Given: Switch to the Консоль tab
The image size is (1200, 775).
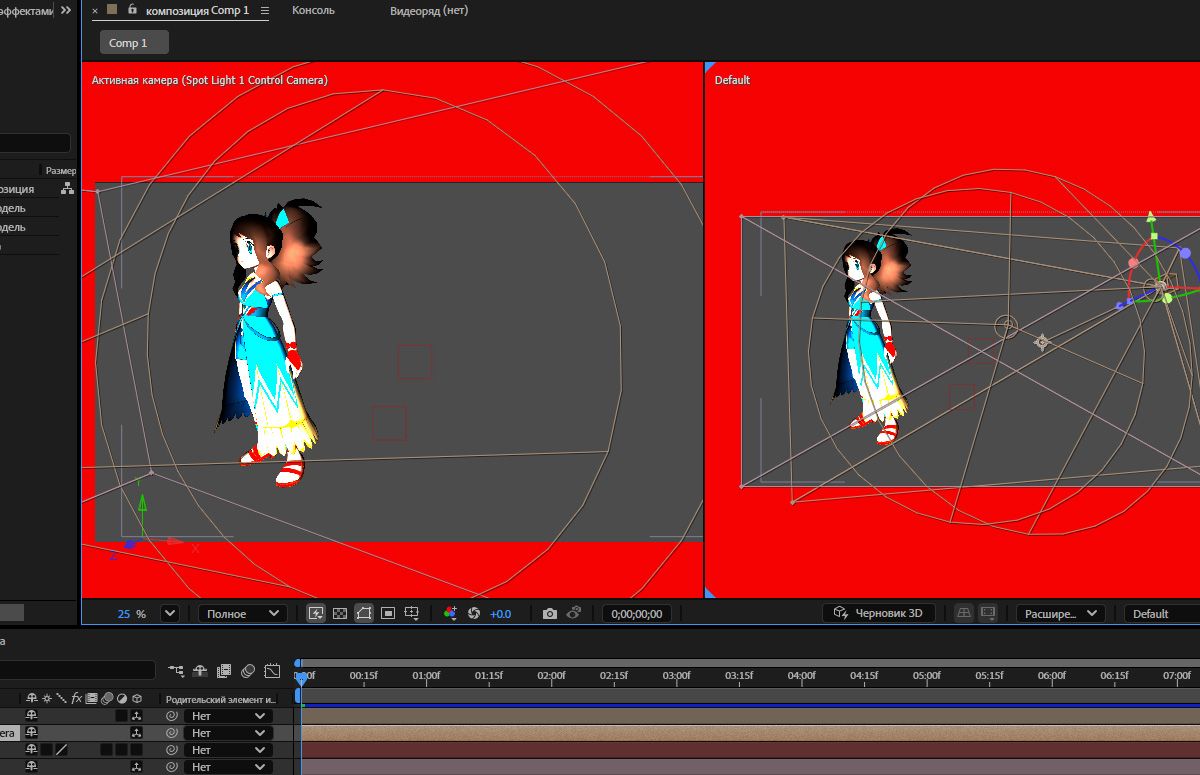Looking at the screenshot, I should pyautogui.click(x=313, y=10).
